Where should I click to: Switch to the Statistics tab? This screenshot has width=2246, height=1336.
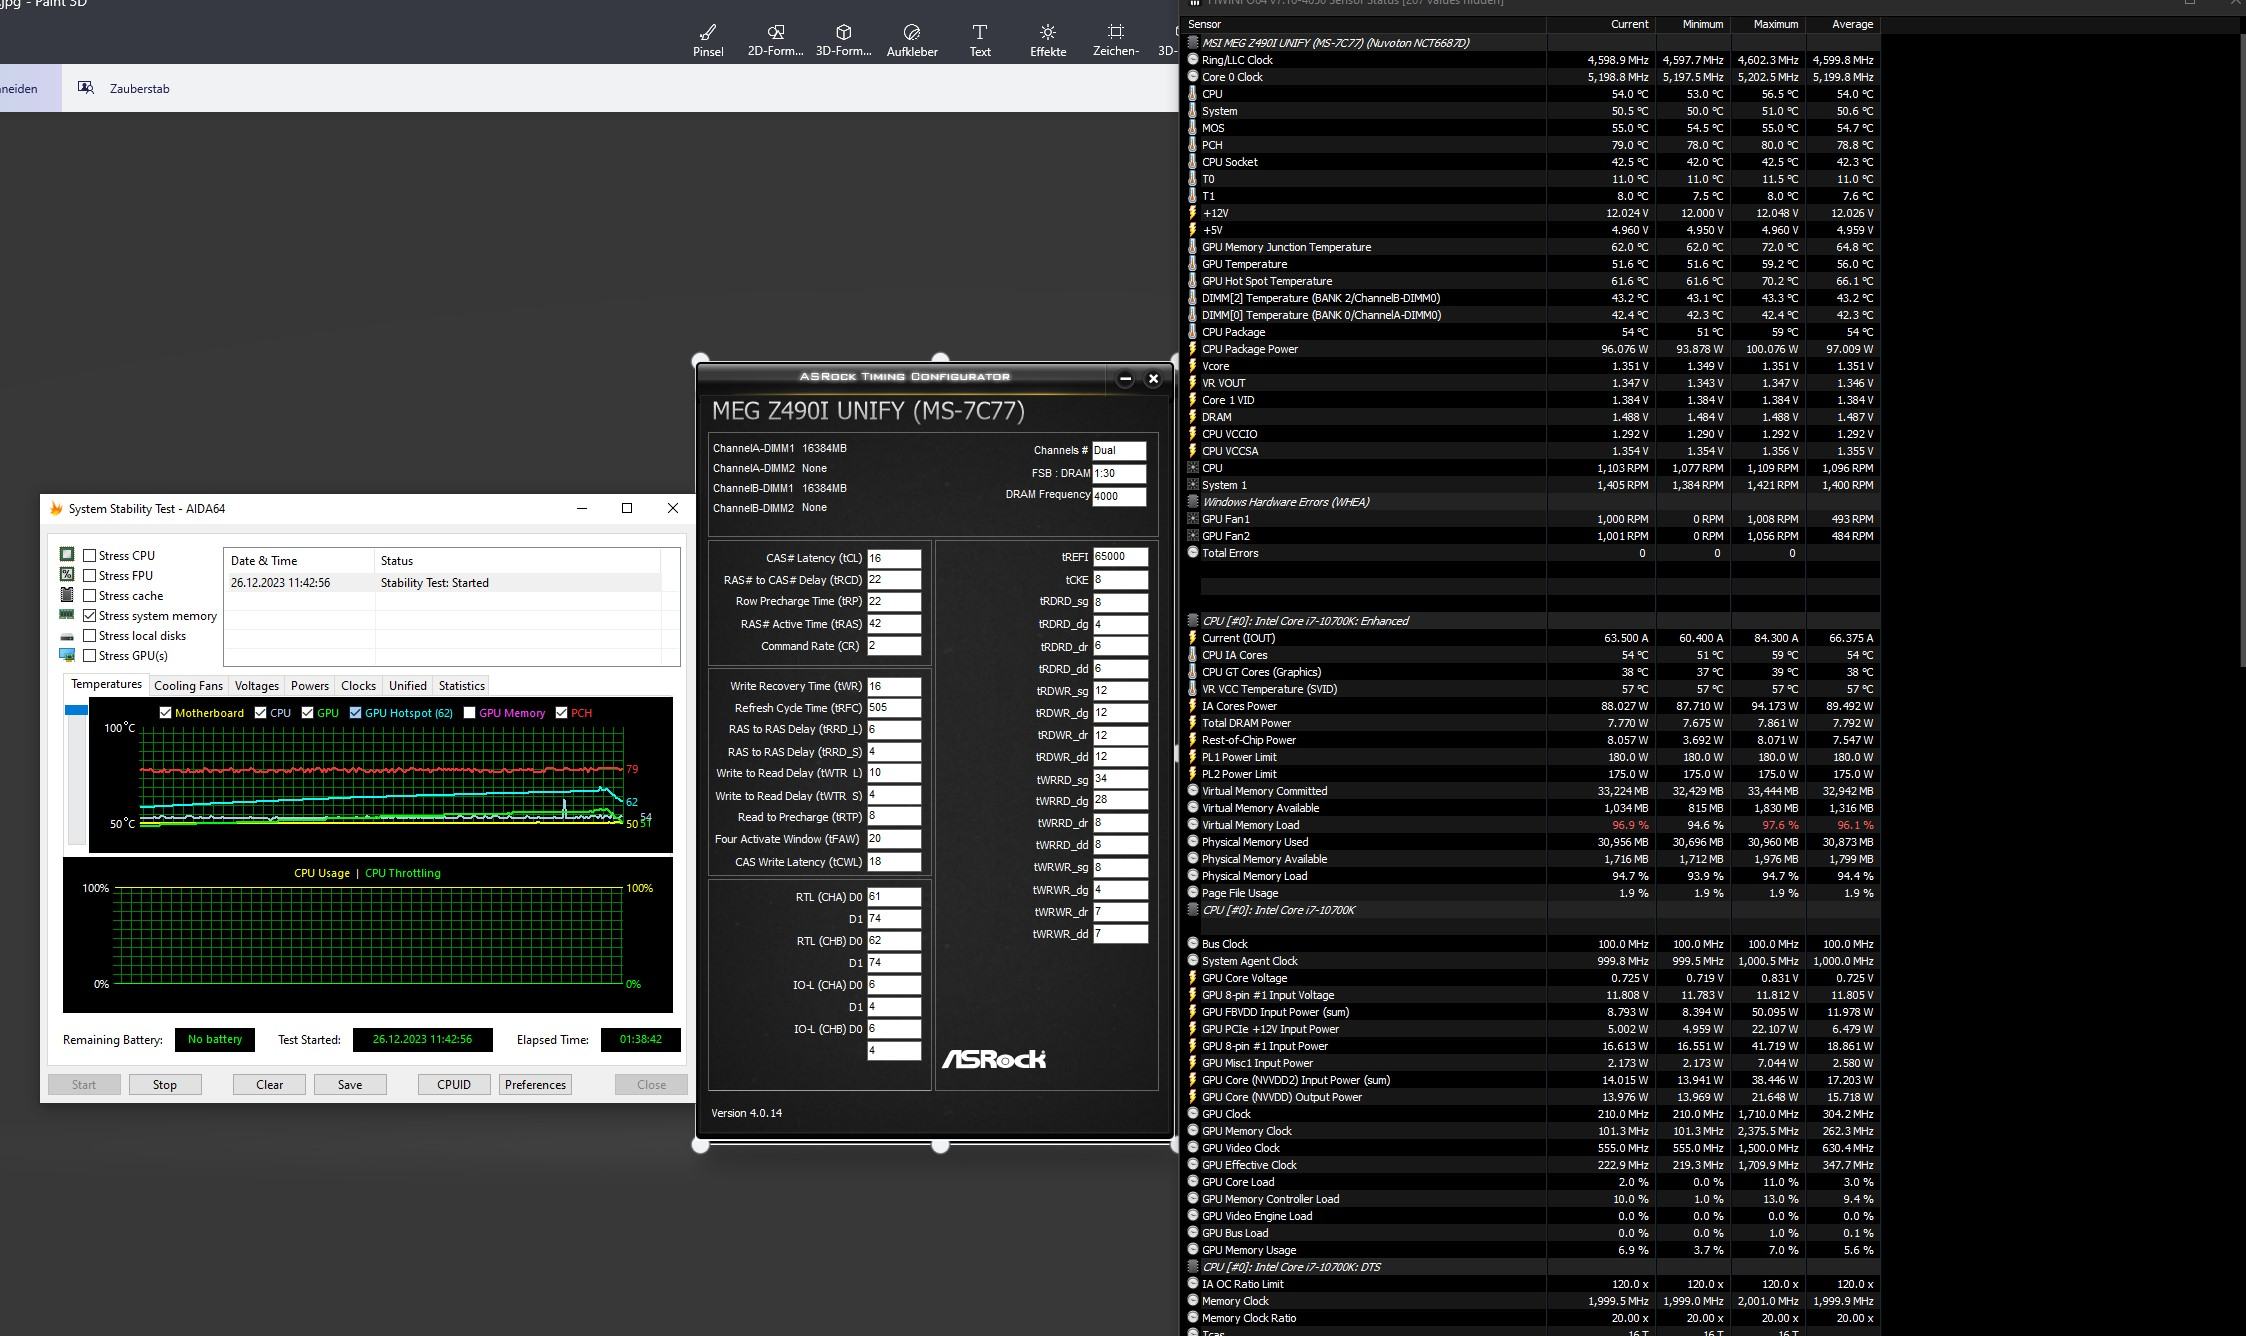coord(462,685)
